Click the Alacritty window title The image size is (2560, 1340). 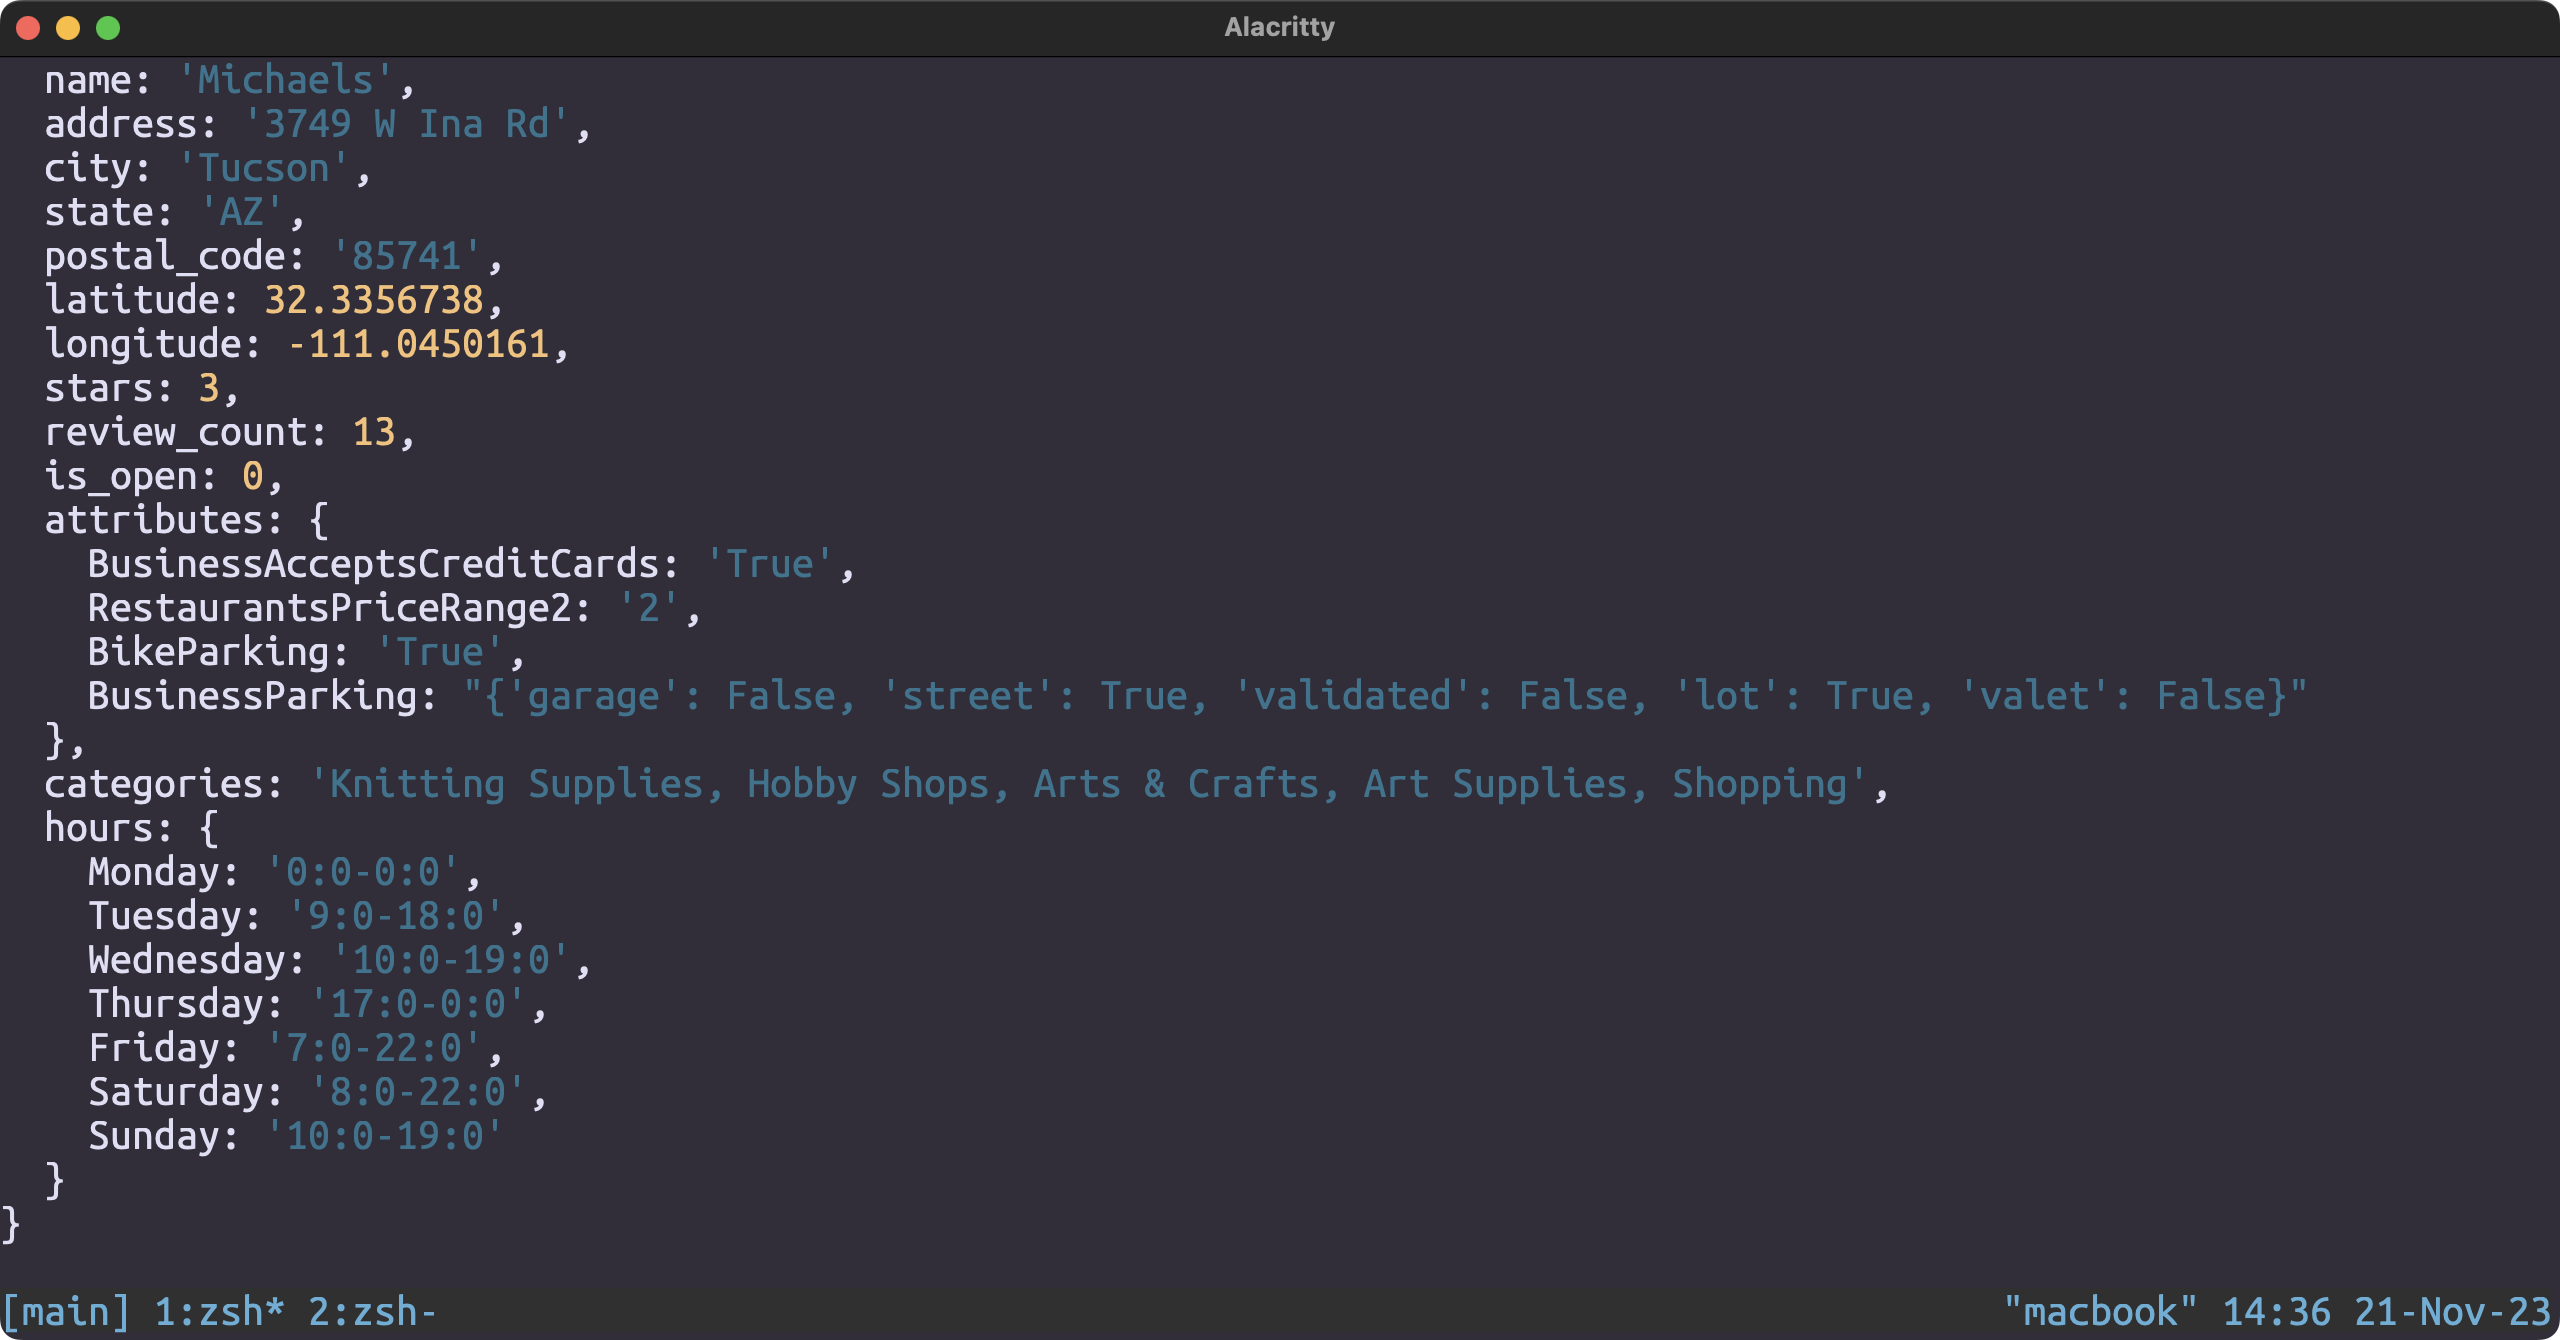pyautogui.click(x=1279, y=27)
